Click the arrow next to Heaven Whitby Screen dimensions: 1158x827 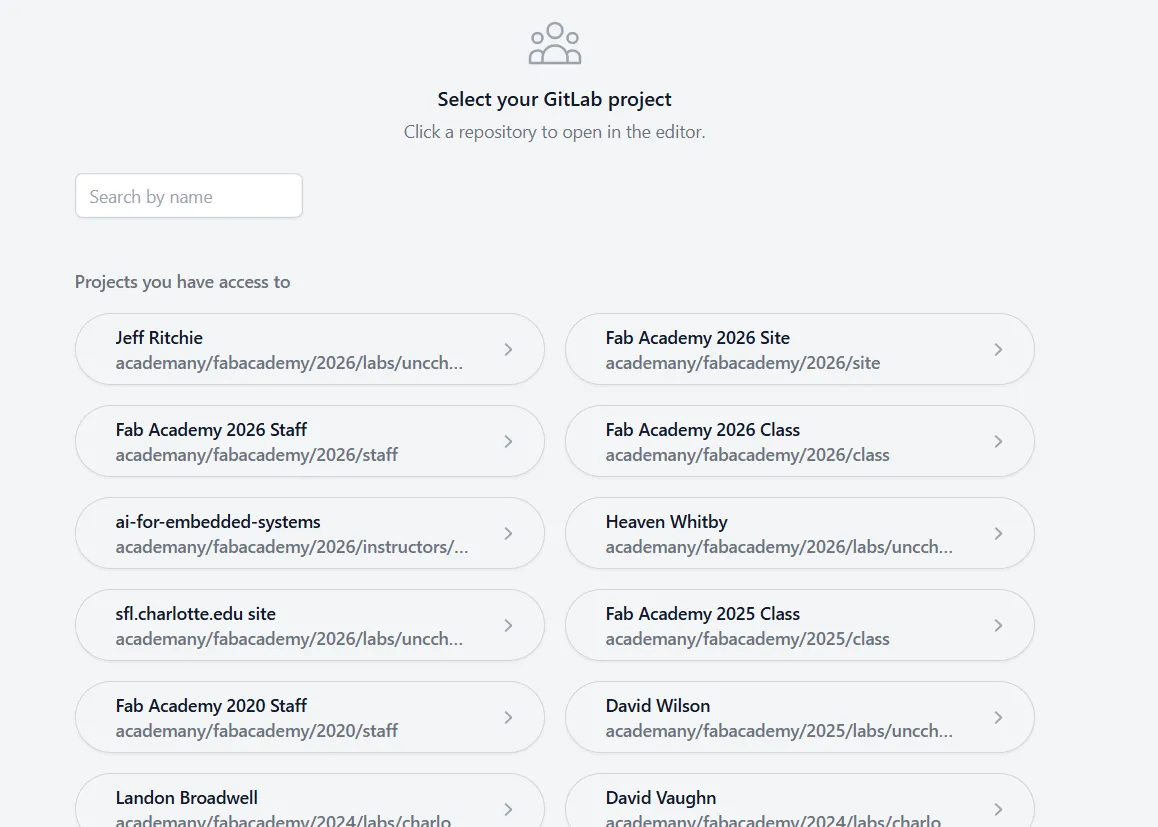(x=998, y=534)
